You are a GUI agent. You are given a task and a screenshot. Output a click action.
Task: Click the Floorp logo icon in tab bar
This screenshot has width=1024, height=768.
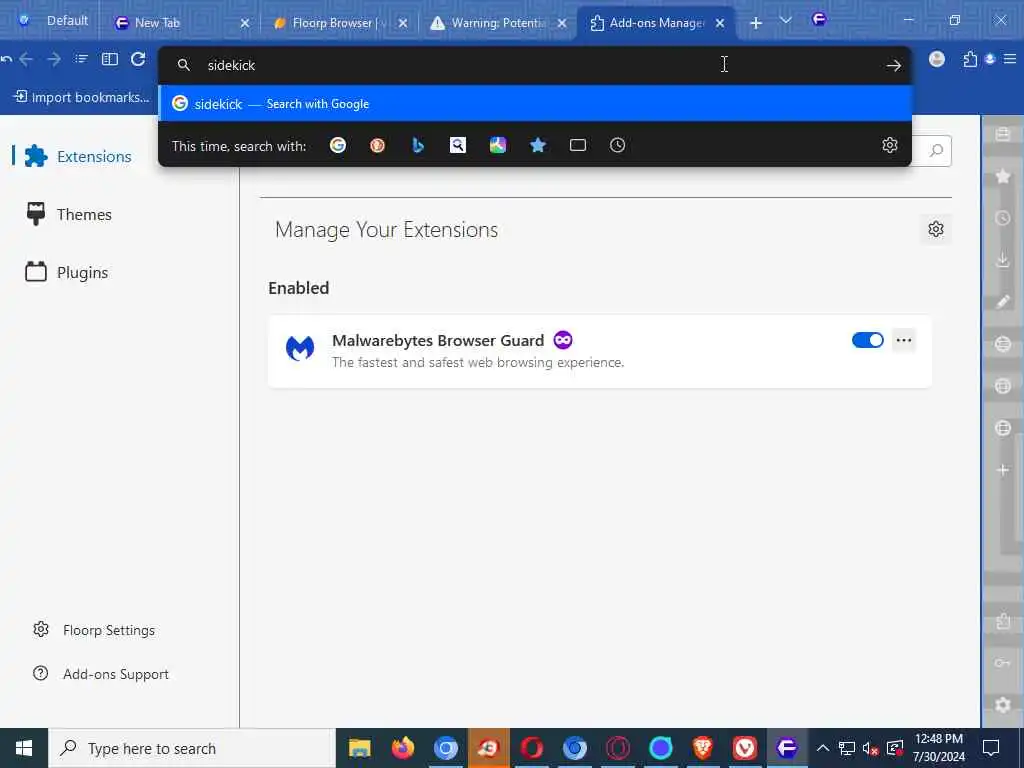(819, 20)
